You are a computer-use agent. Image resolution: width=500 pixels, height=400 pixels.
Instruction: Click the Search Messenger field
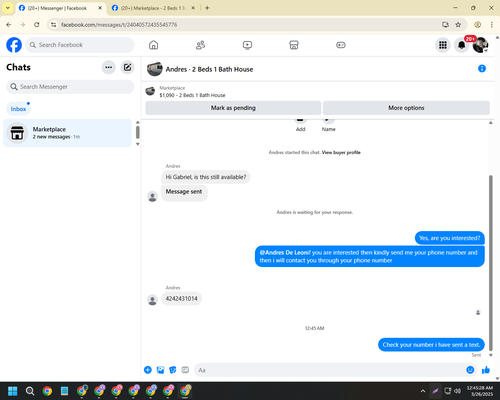[70, 87]
